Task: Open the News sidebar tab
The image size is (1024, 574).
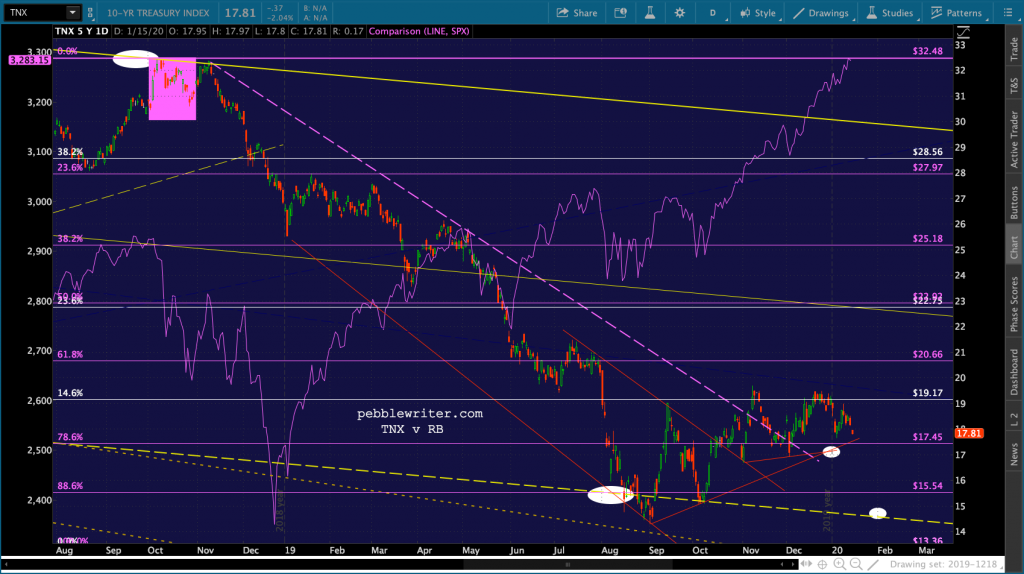Action: (x=1014, y=454)
